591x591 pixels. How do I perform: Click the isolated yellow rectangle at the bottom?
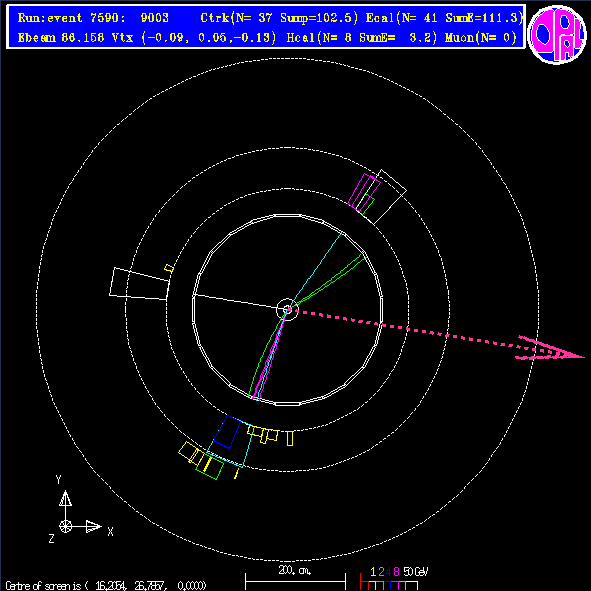(x=290, y=438)
